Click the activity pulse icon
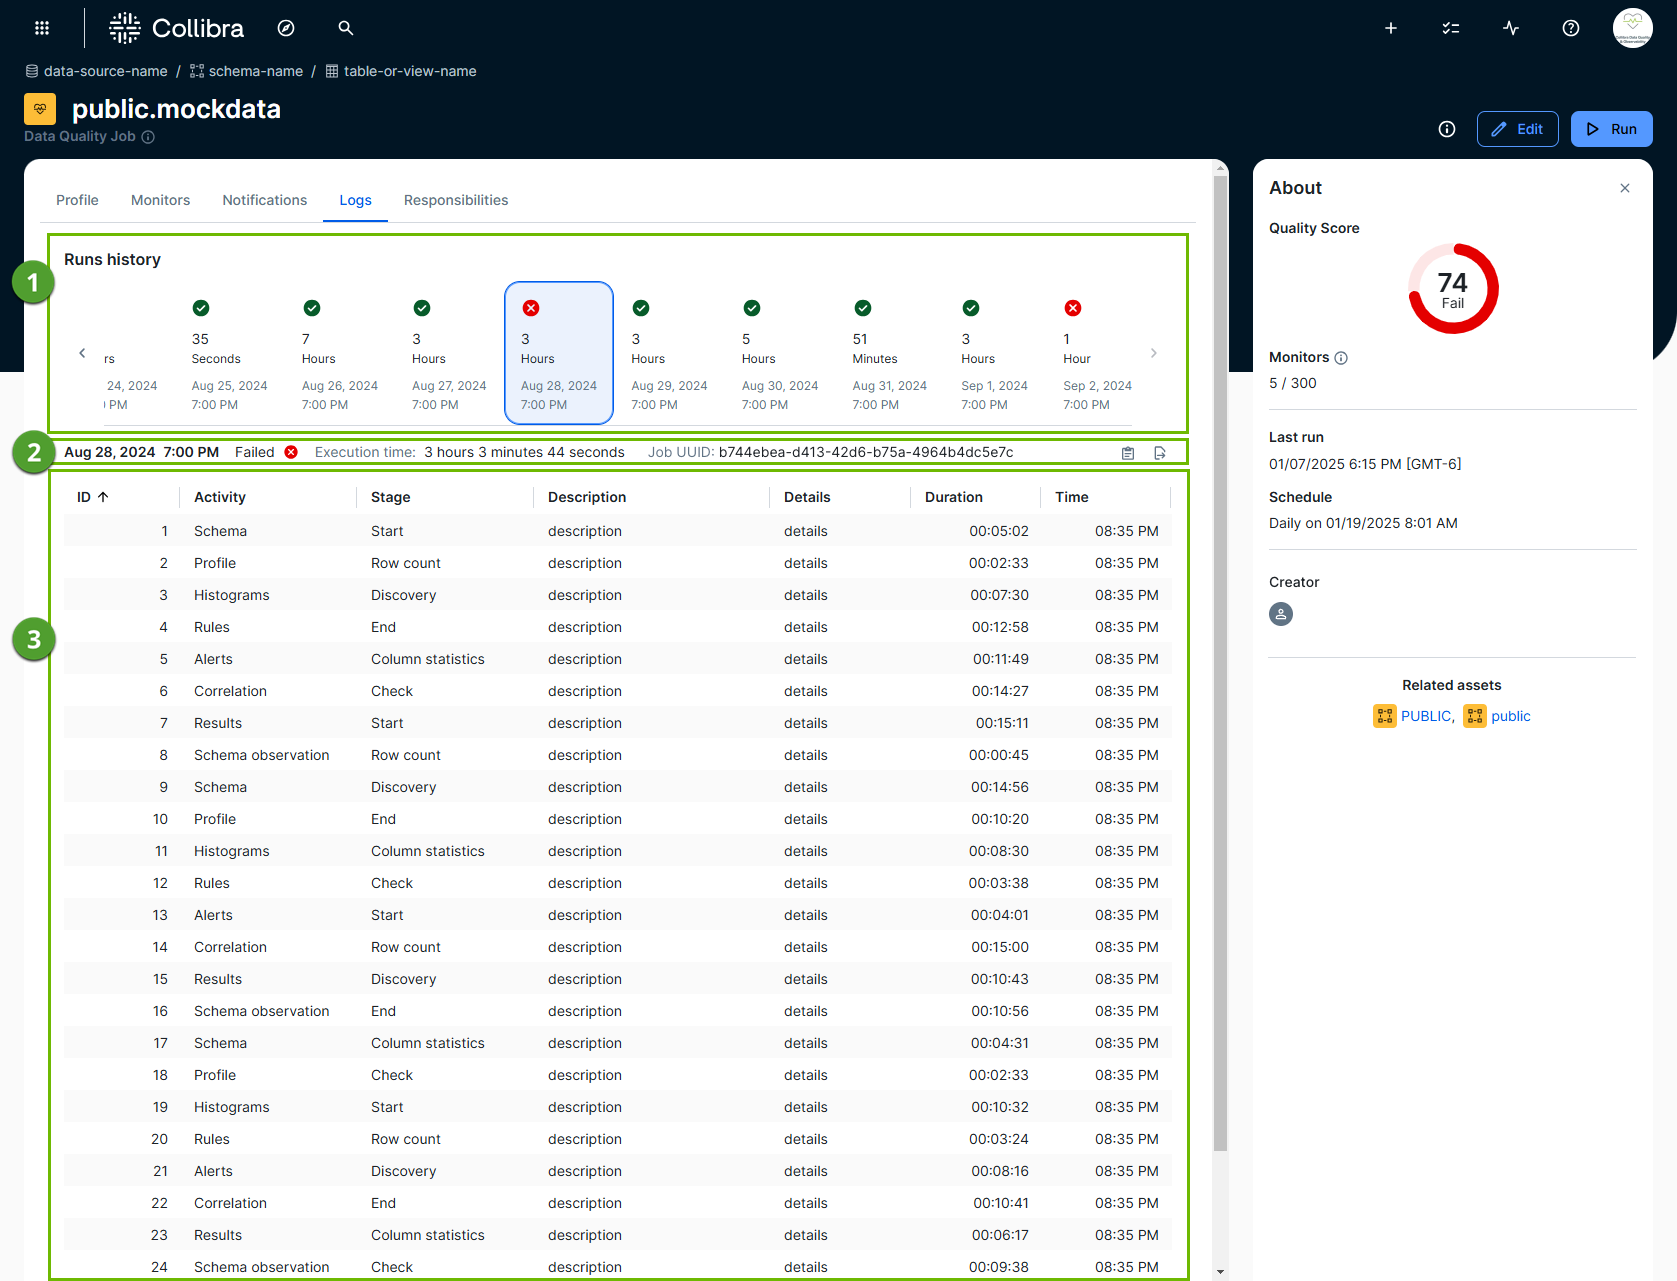 click(x=1510, y=28)
